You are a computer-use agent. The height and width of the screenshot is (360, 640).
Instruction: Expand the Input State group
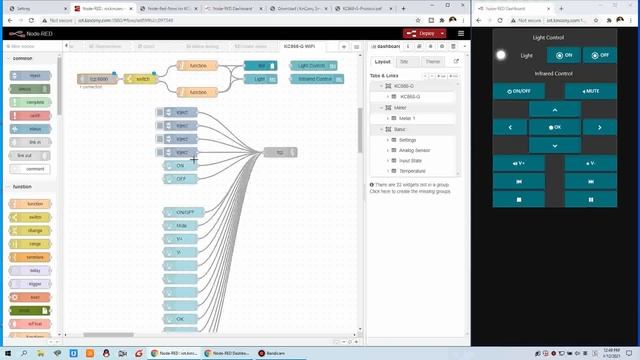pos(387,161)
